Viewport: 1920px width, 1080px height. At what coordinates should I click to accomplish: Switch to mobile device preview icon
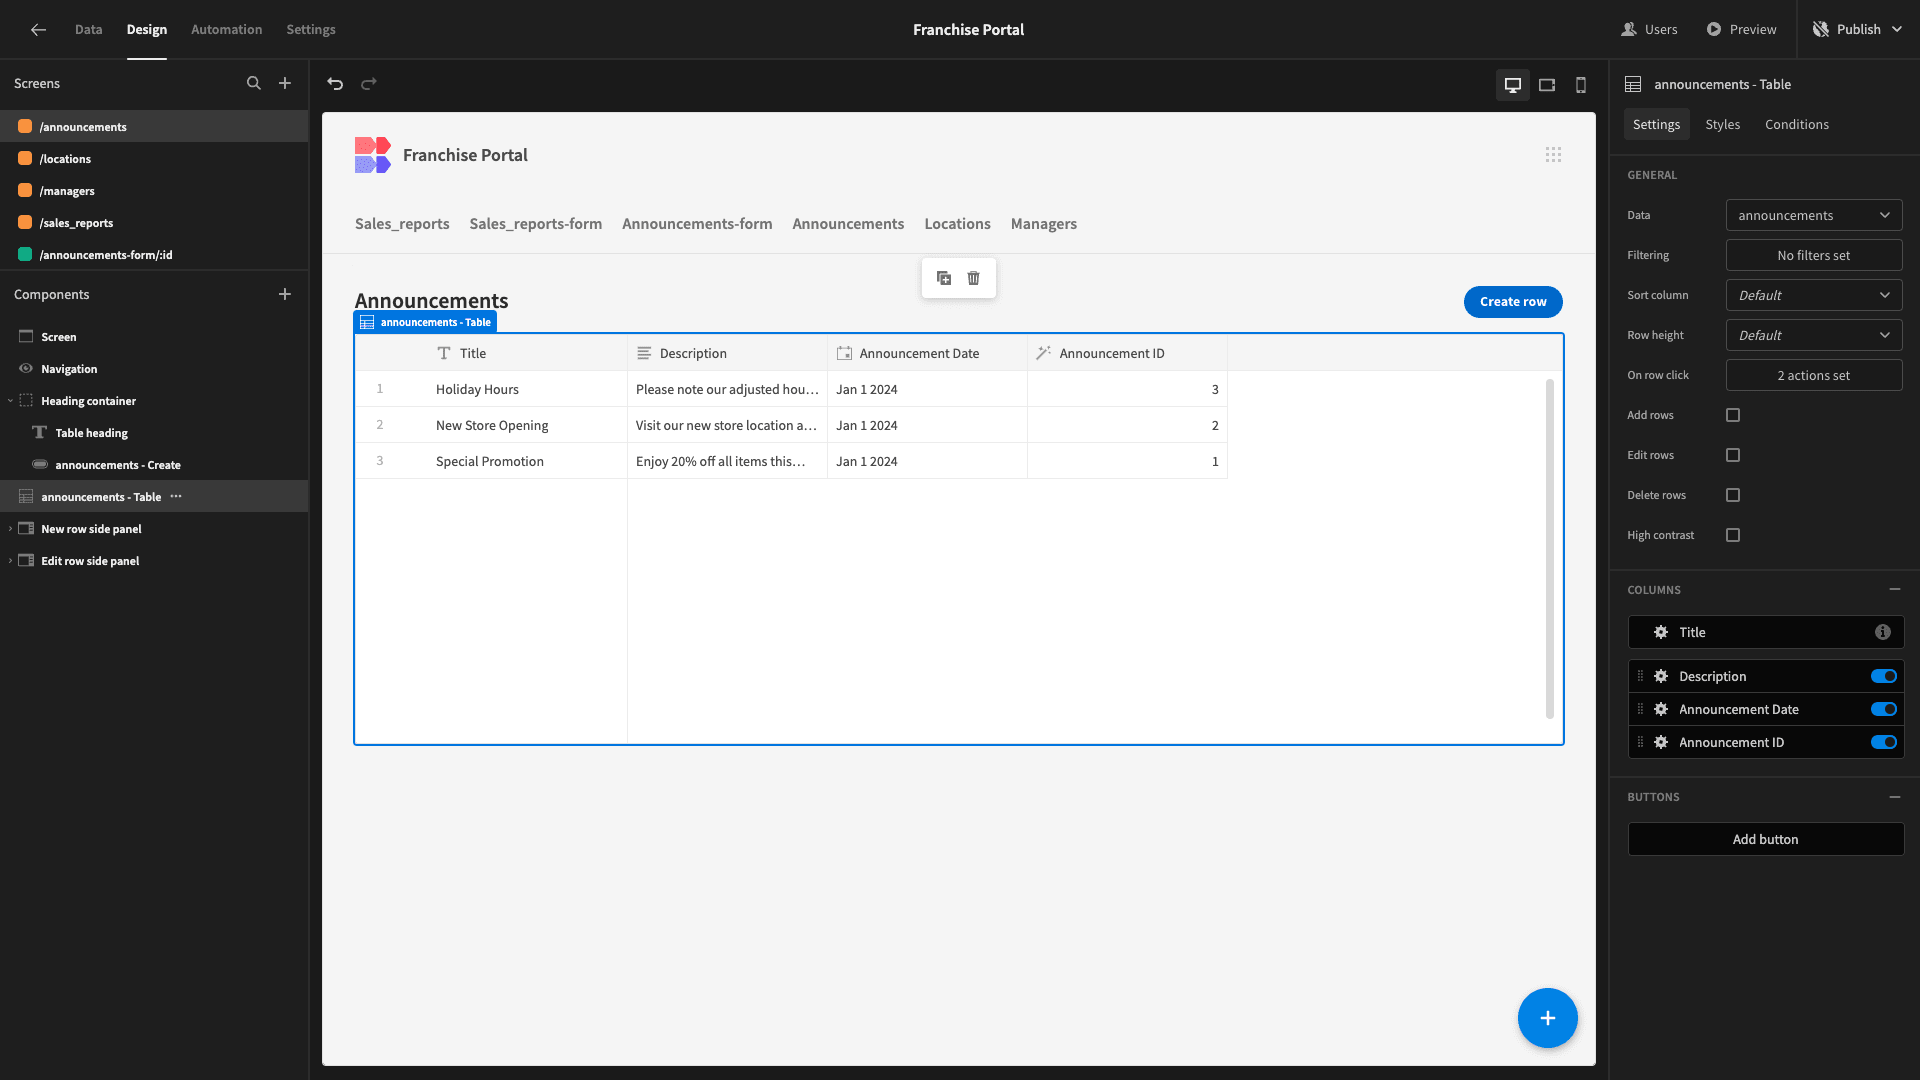[1581, 85]
